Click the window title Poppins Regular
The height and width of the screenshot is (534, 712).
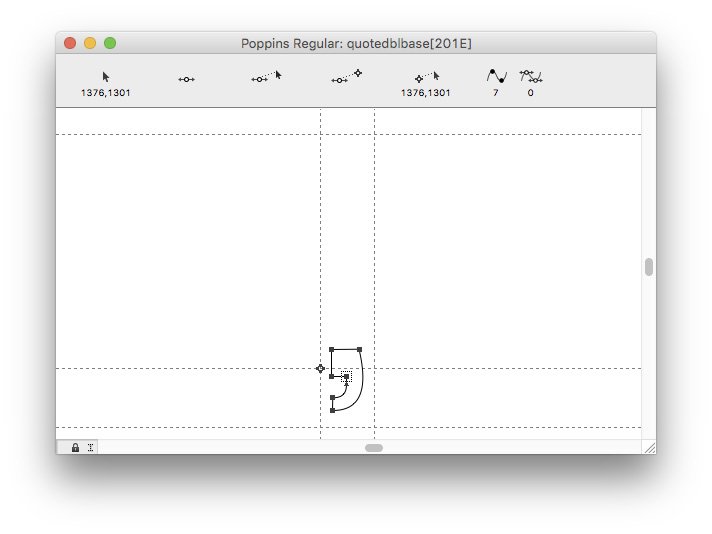coord(355,43)
